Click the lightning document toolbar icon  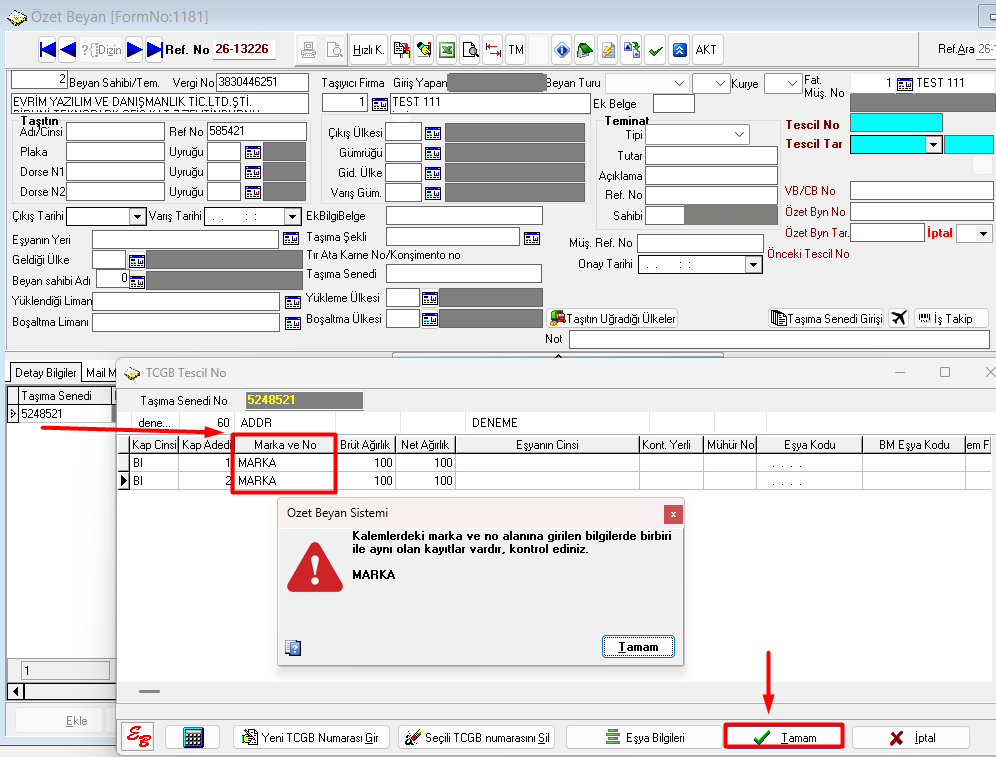point(608,50)
